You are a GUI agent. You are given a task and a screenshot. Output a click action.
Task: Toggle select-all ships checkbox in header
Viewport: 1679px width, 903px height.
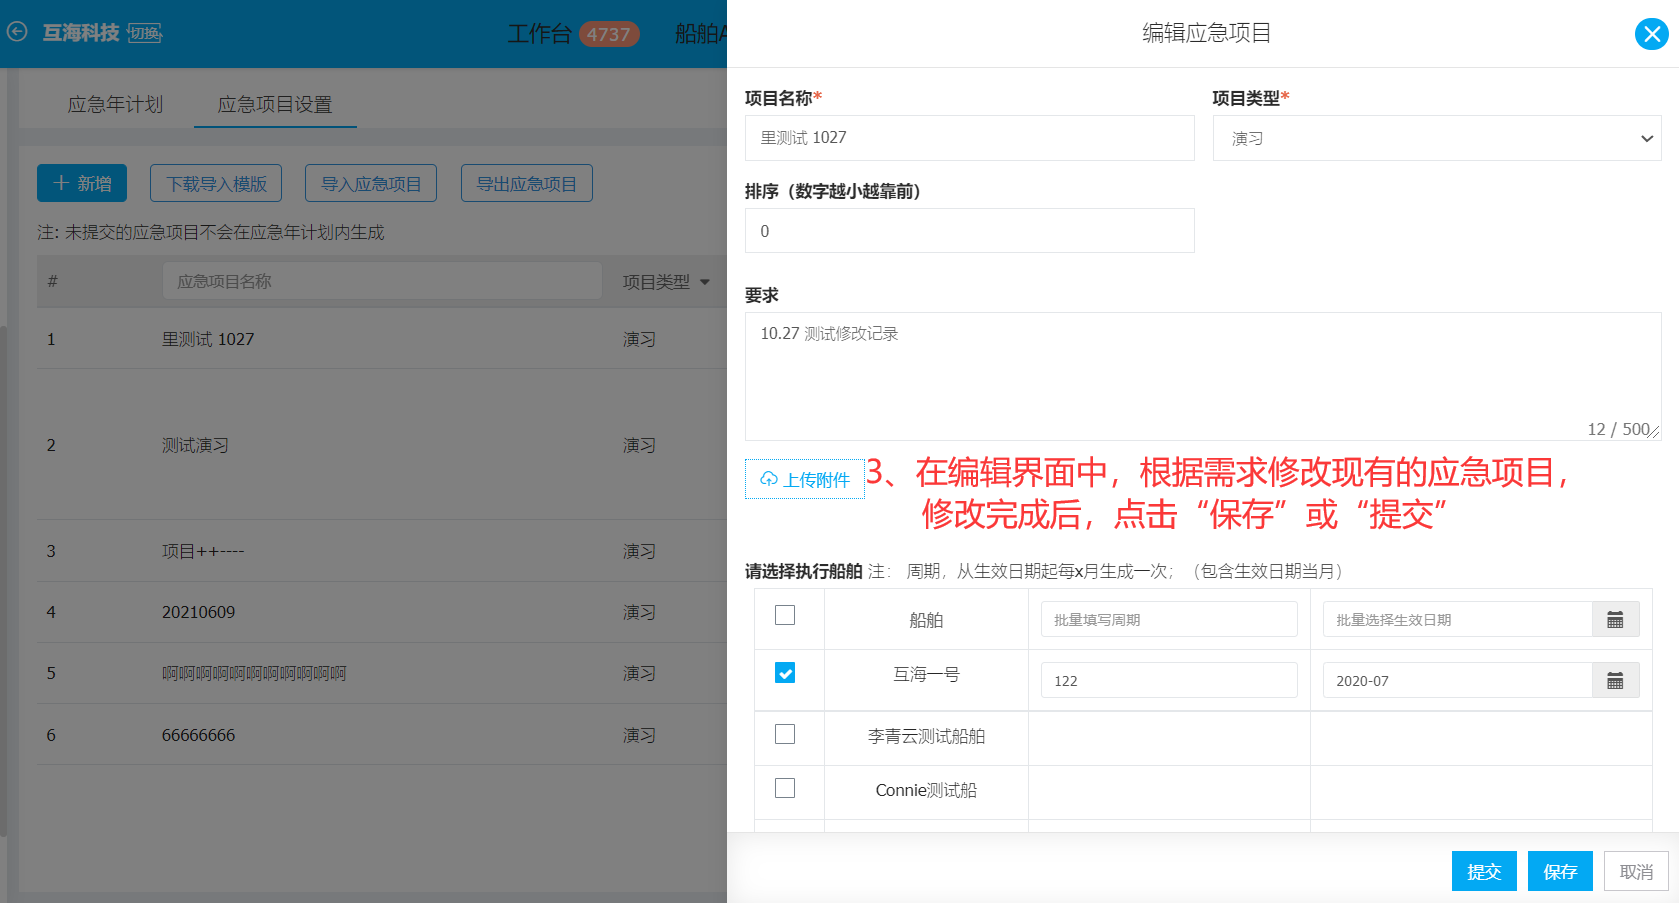tap(785, 615)
